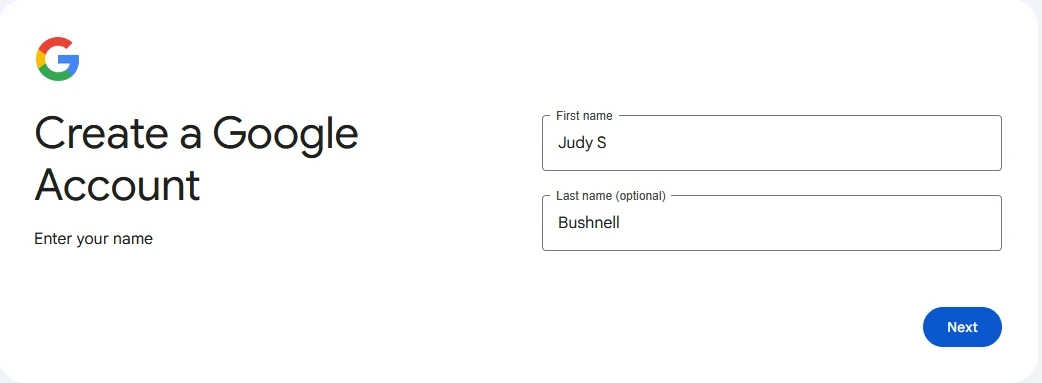
Task: Click the "Create a Google Account" heading
Action: (197, 160)
